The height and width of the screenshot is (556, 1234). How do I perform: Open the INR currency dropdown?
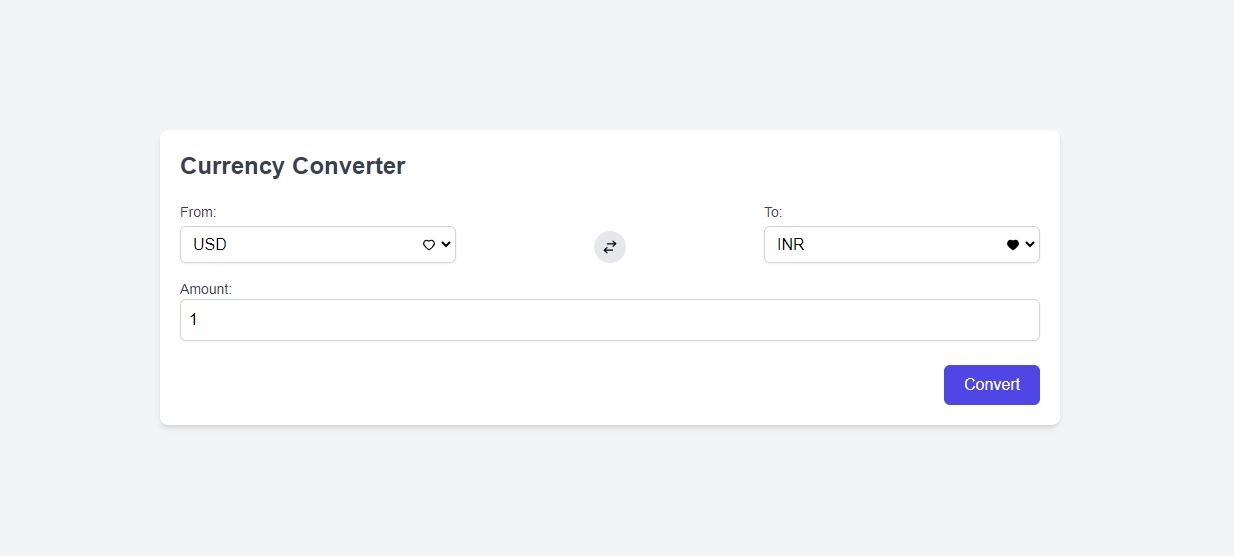tap(902, 245)
